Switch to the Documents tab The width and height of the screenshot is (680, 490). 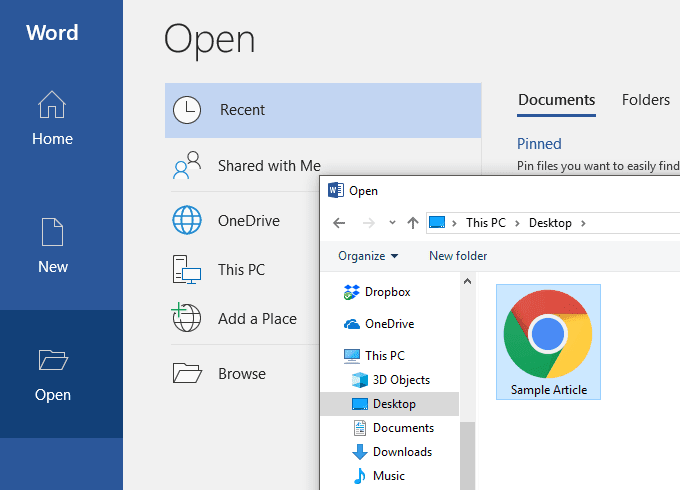click(556, 100)
